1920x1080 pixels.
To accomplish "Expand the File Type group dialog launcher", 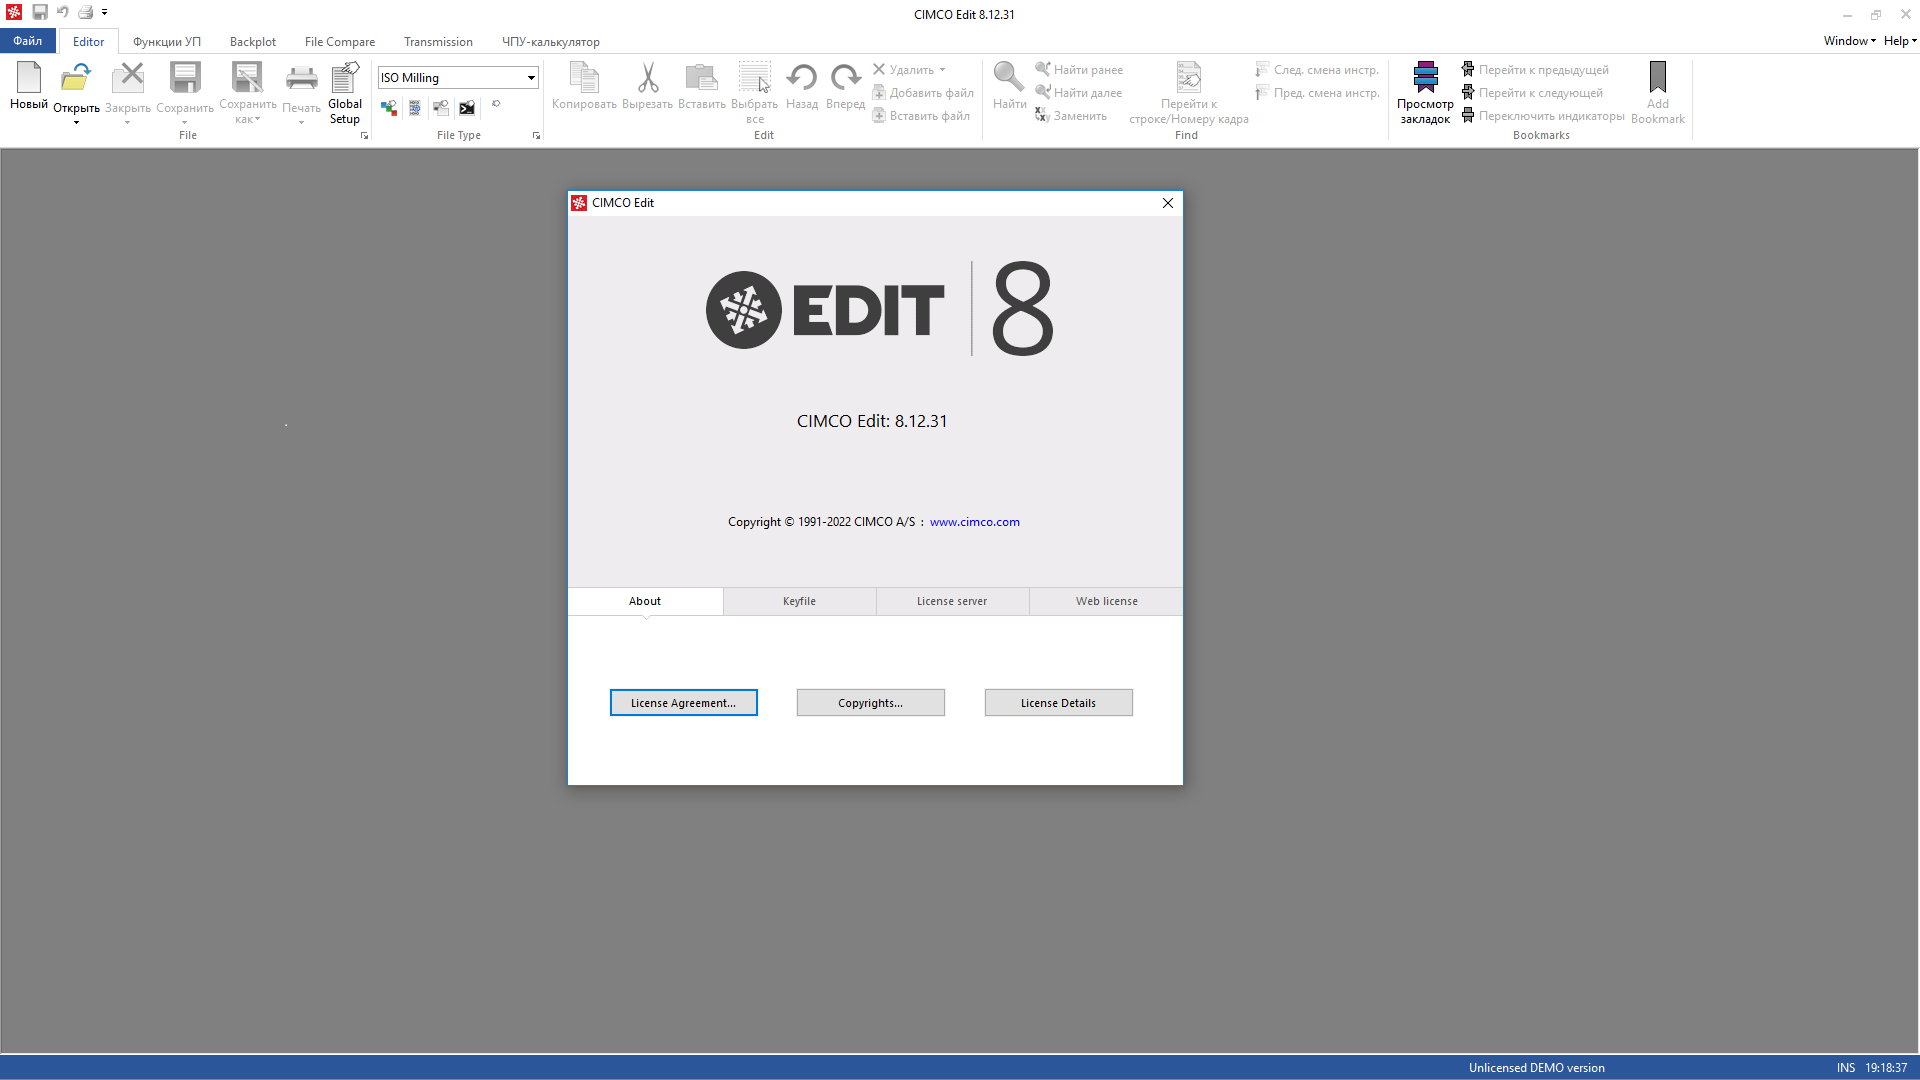I will coord(537,136).
